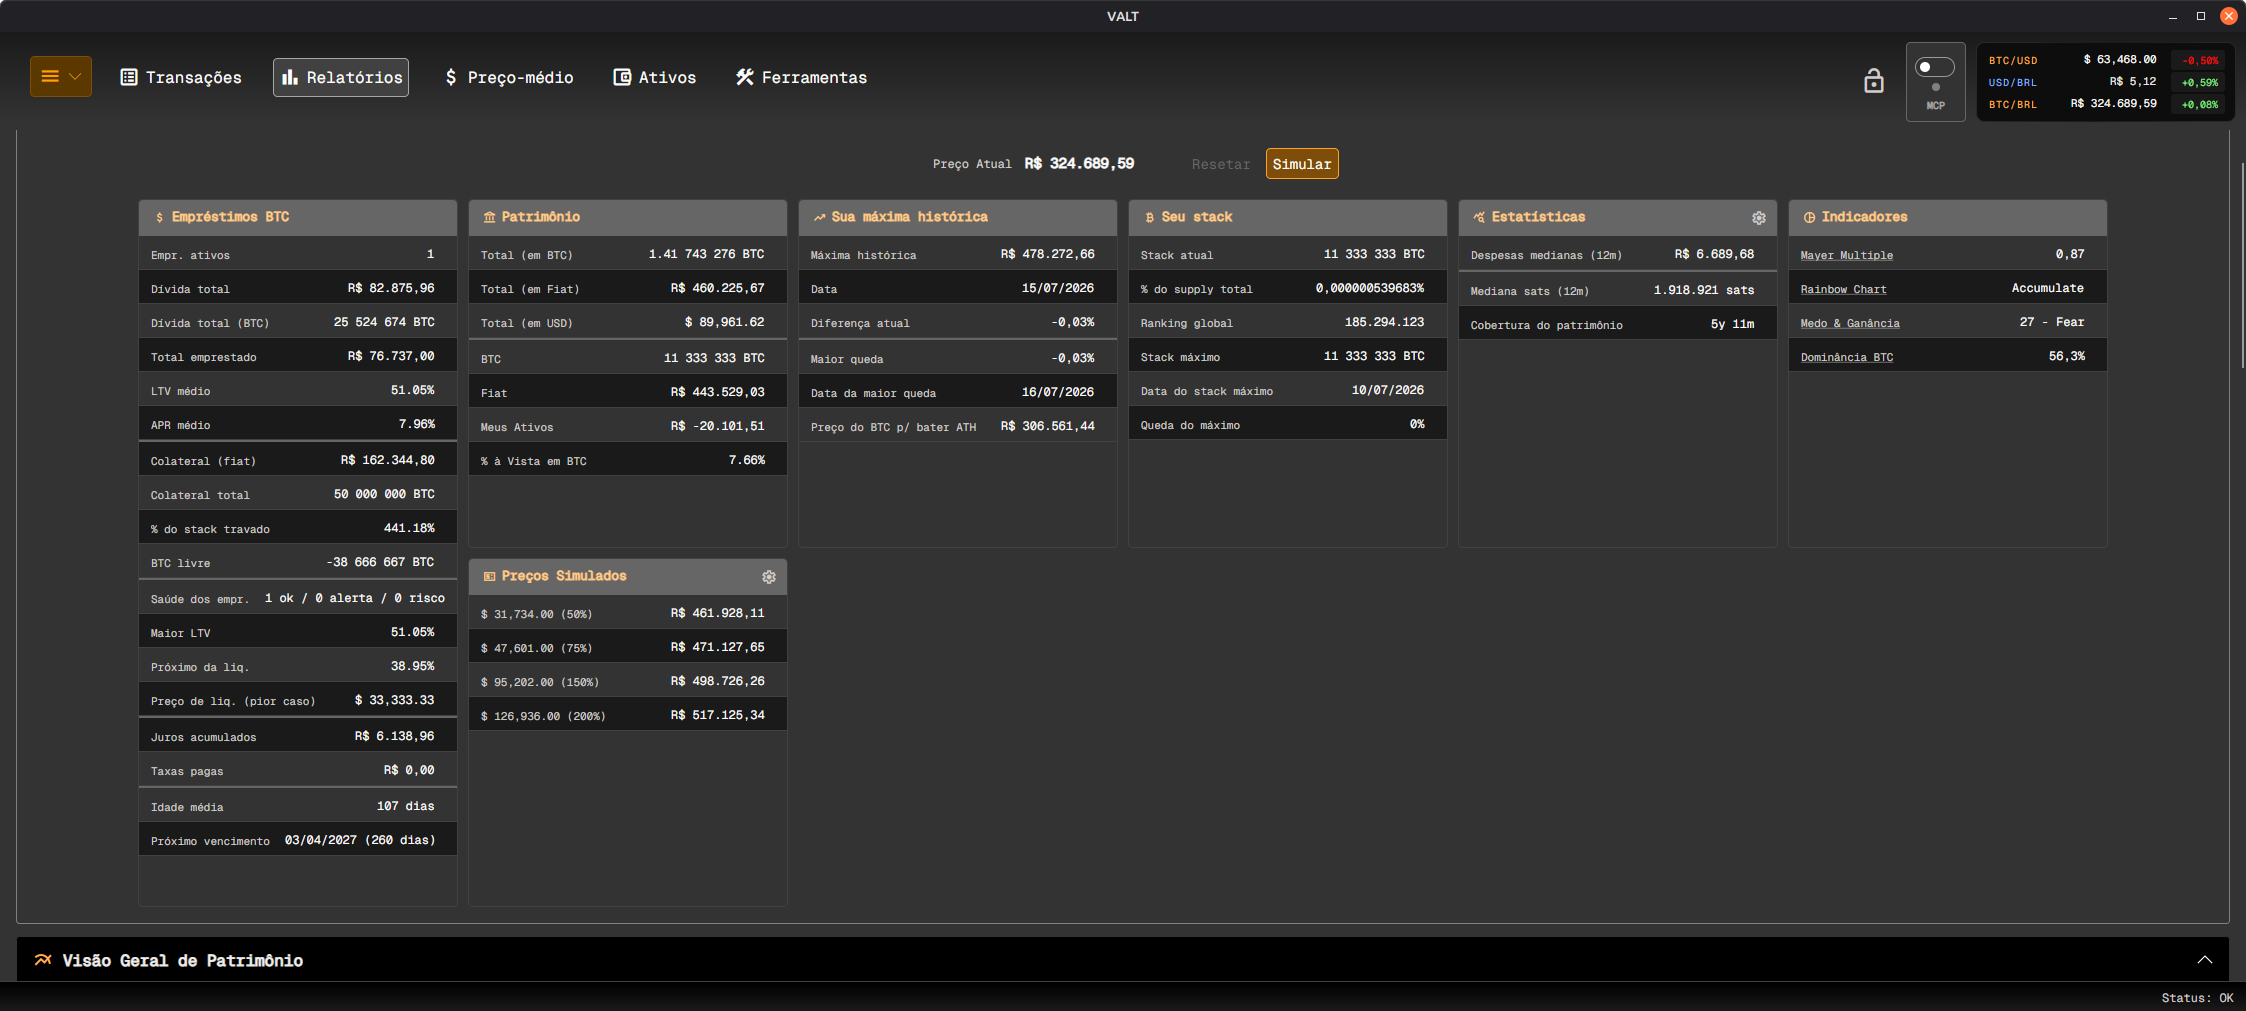Click the BTC/BRL price ticker row
Screen dimensions: 2246x1011
tap(2103, 104)
